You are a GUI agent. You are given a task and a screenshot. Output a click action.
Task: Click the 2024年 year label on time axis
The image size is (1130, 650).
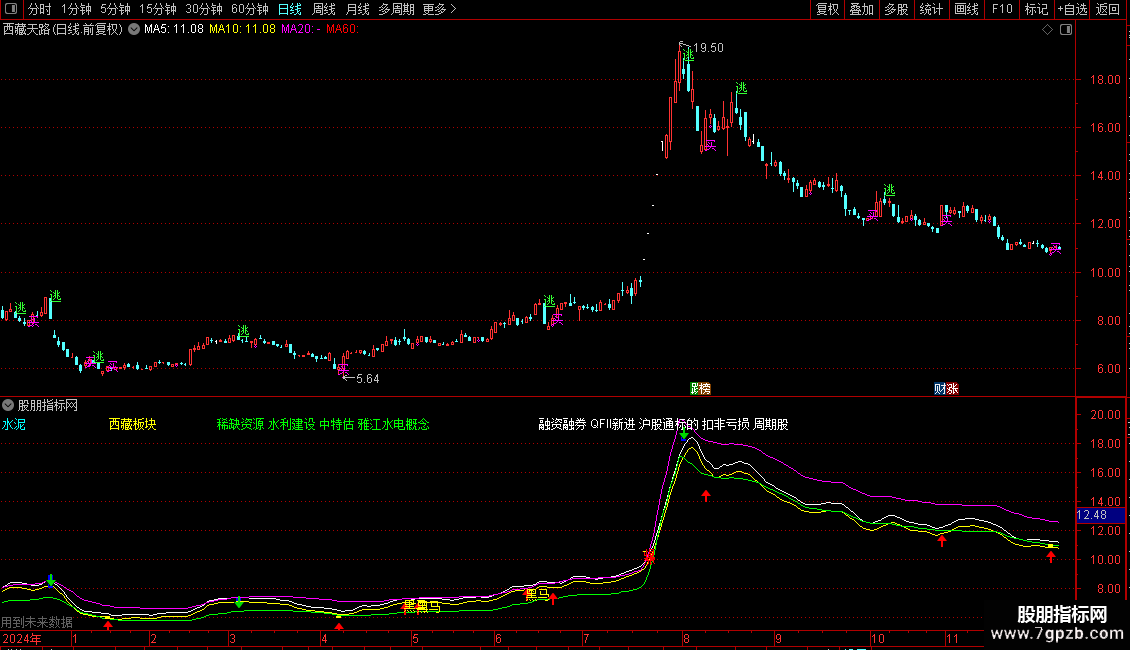coord(22,639)
